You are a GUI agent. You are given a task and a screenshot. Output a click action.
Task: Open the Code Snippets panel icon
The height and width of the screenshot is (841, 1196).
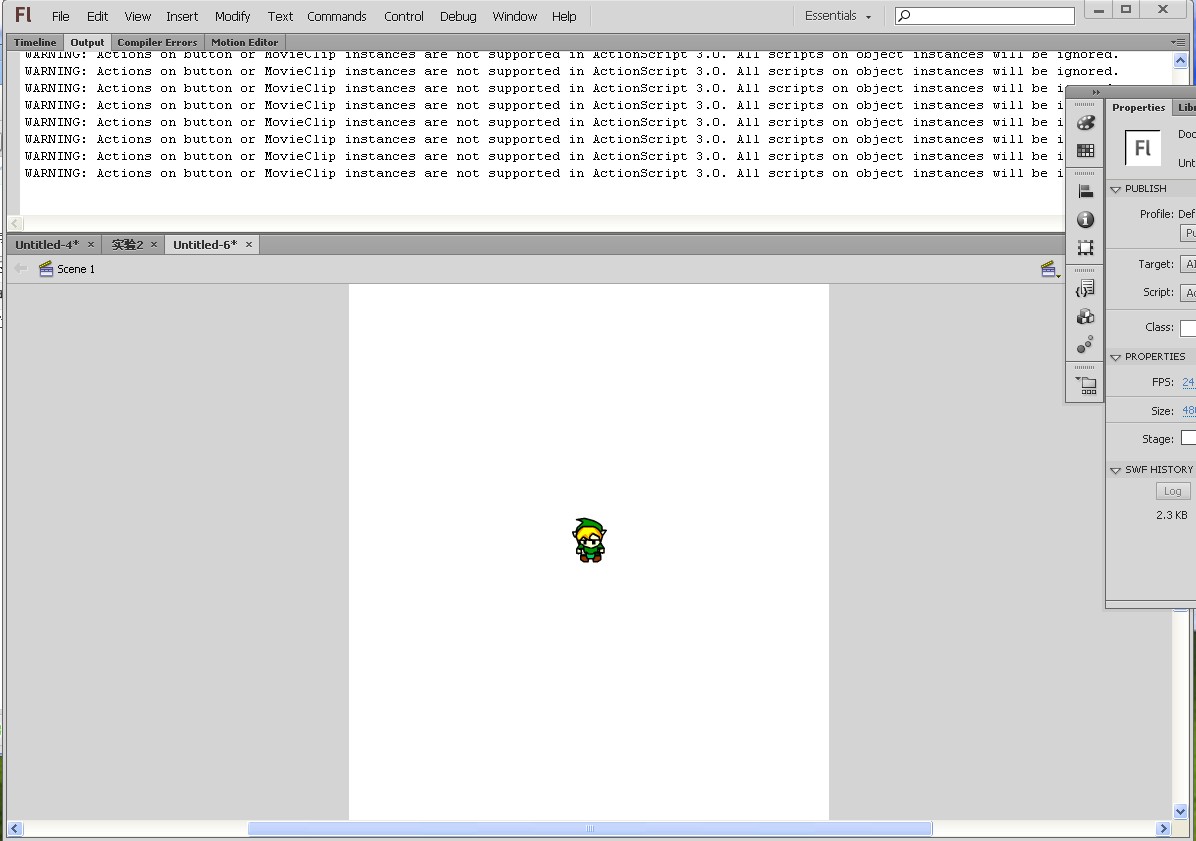pos(1085,288)
